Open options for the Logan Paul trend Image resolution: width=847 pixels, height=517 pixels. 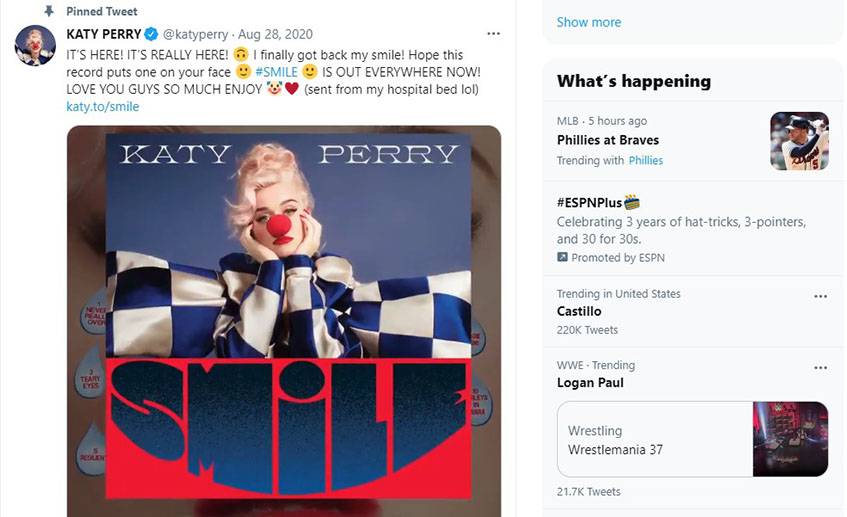820,367
